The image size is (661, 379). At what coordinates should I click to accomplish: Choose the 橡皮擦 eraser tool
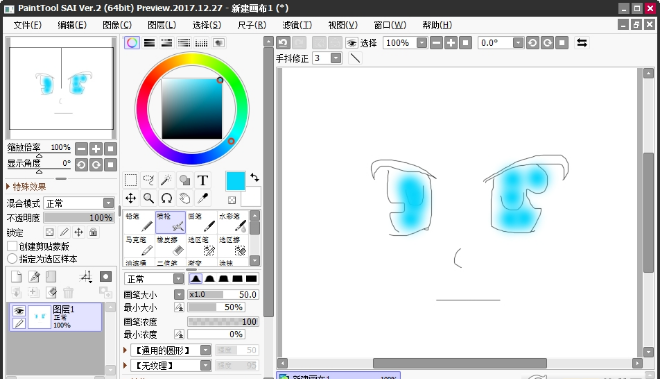tap(170, 246)
